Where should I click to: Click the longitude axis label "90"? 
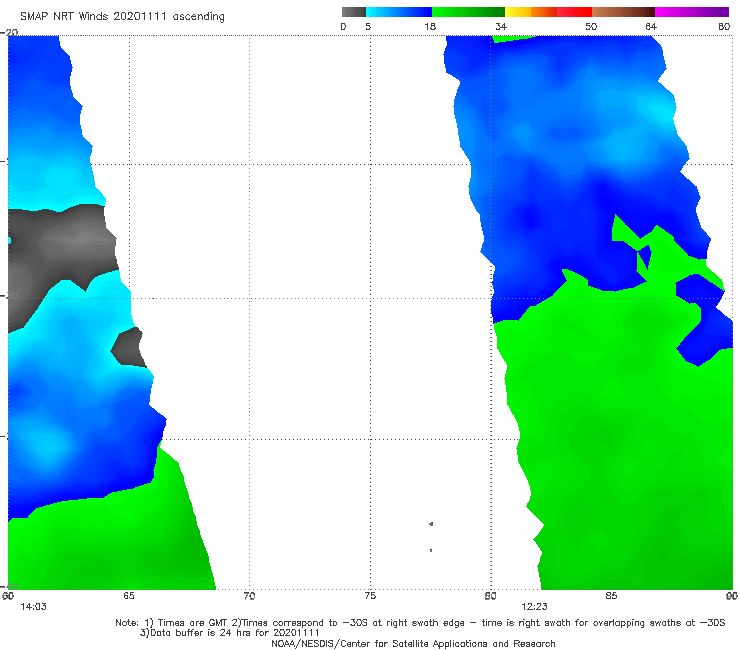click(x=732, y=596)
